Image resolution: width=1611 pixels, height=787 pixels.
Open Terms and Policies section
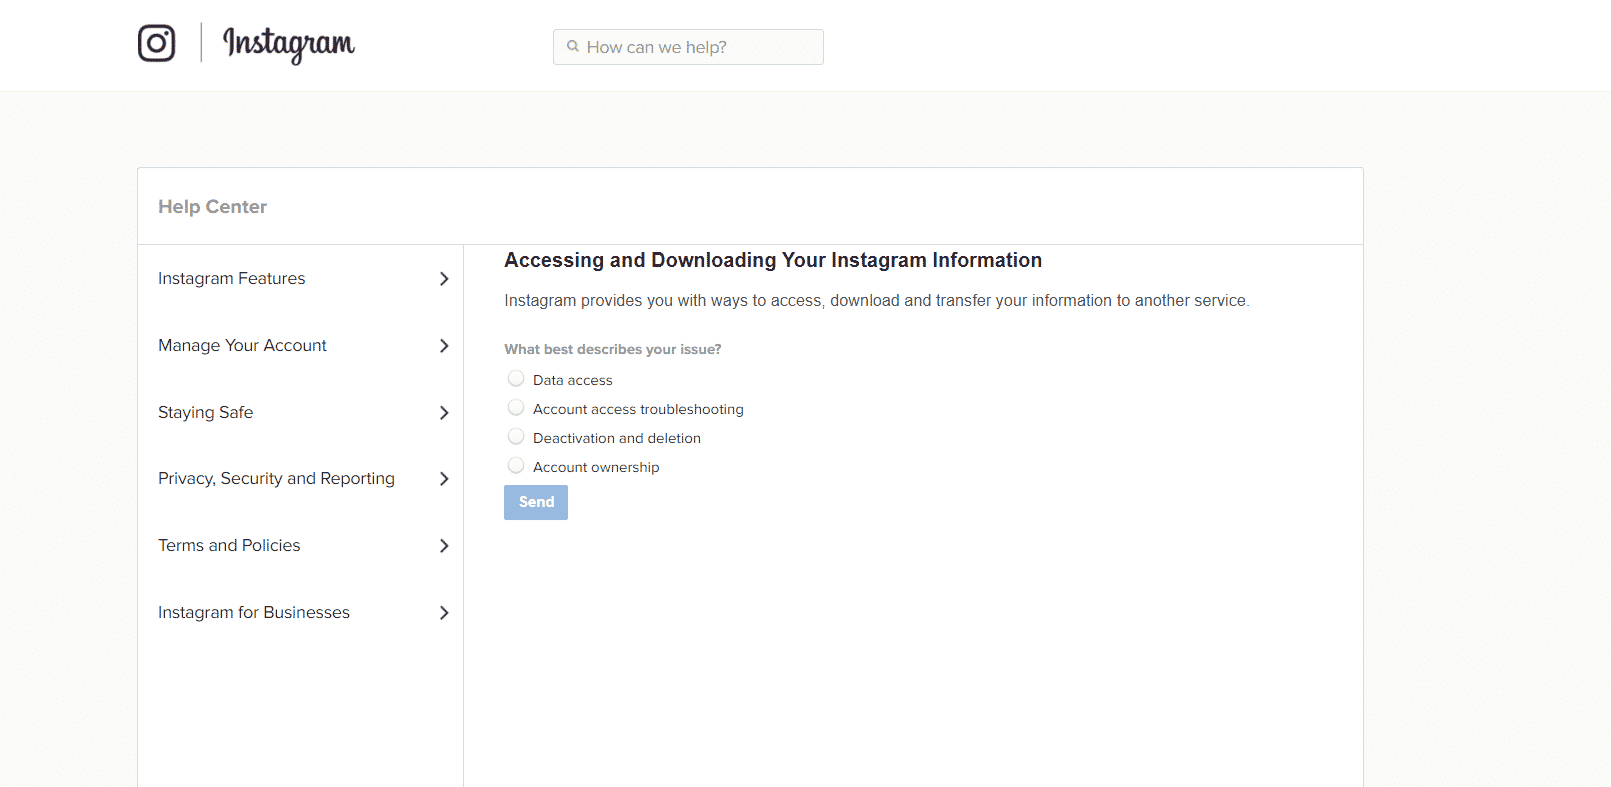click(229, 546)
